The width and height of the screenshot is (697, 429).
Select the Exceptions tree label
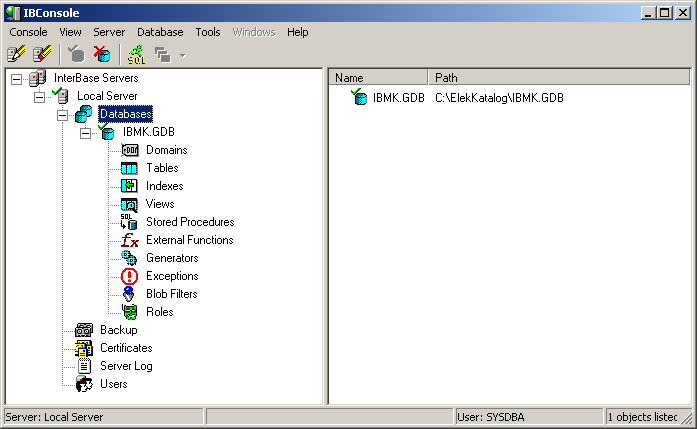[172, 276]
